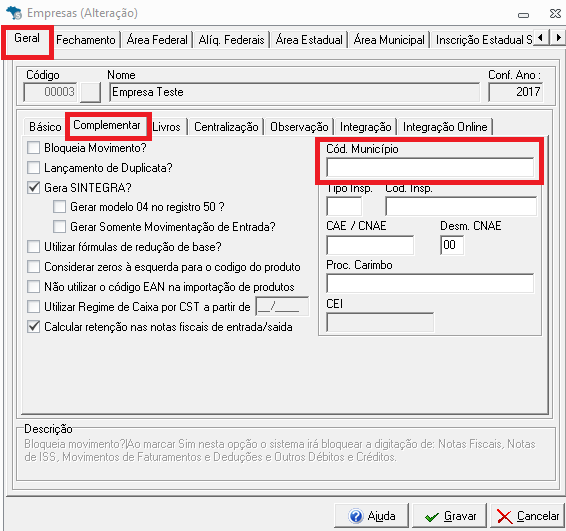
Task: Open the Área Federal tab
Action: [x=157, y=39]
